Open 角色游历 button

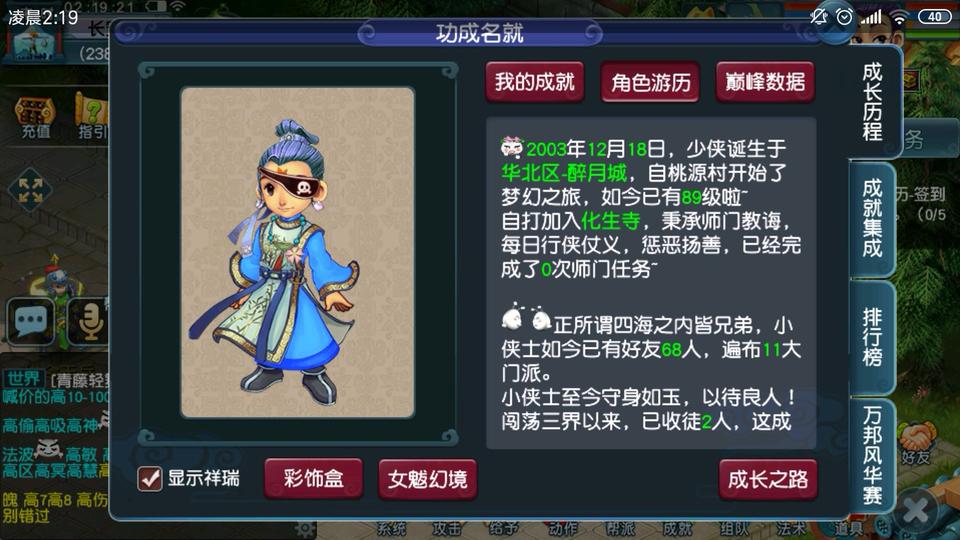650,82
